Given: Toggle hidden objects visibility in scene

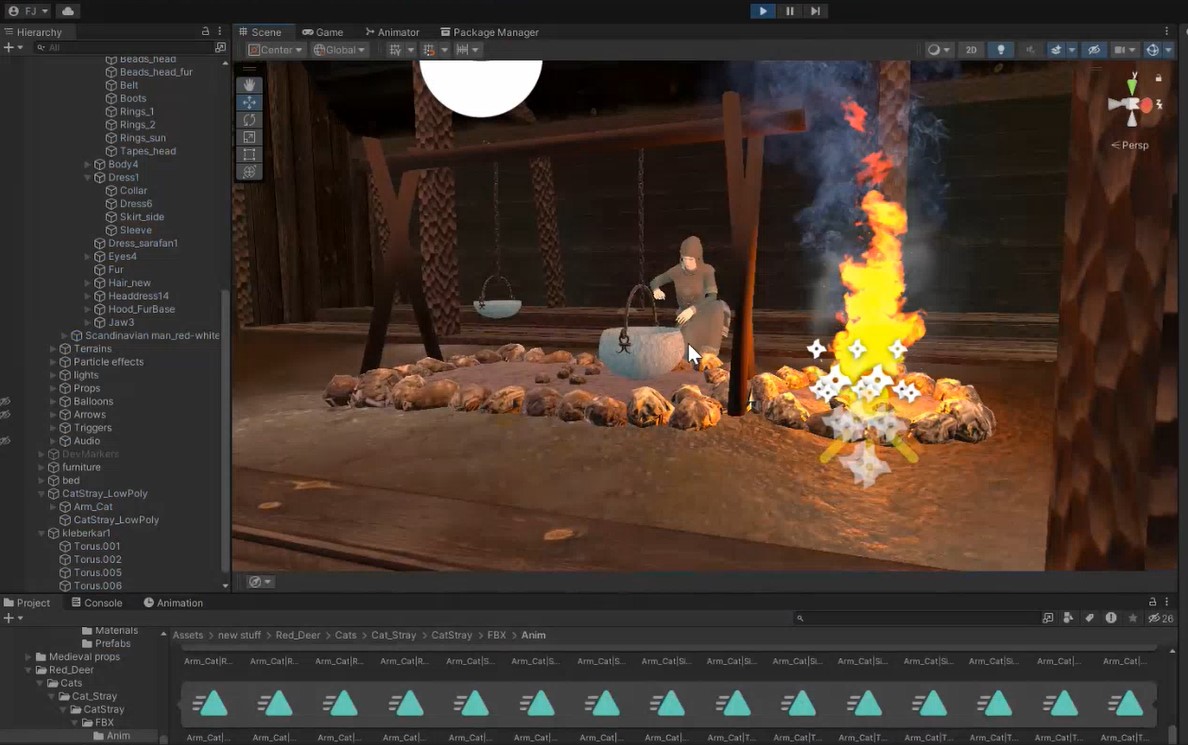Looking at the screenshot, I should point(1094,50).
